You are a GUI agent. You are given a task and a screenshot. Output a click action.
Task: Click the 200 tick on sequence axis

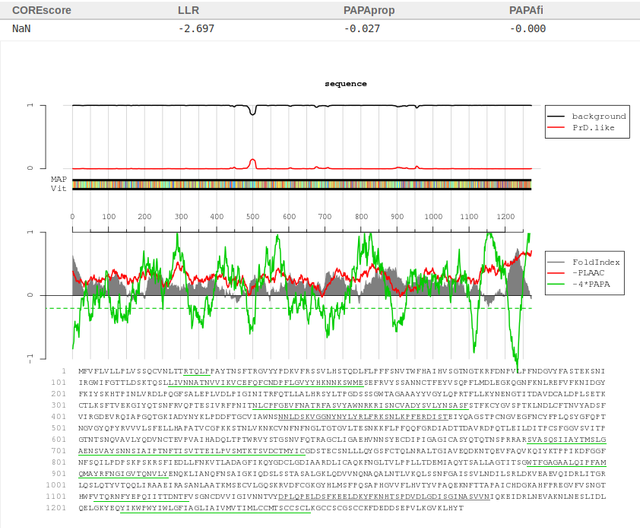pos(144,217)
